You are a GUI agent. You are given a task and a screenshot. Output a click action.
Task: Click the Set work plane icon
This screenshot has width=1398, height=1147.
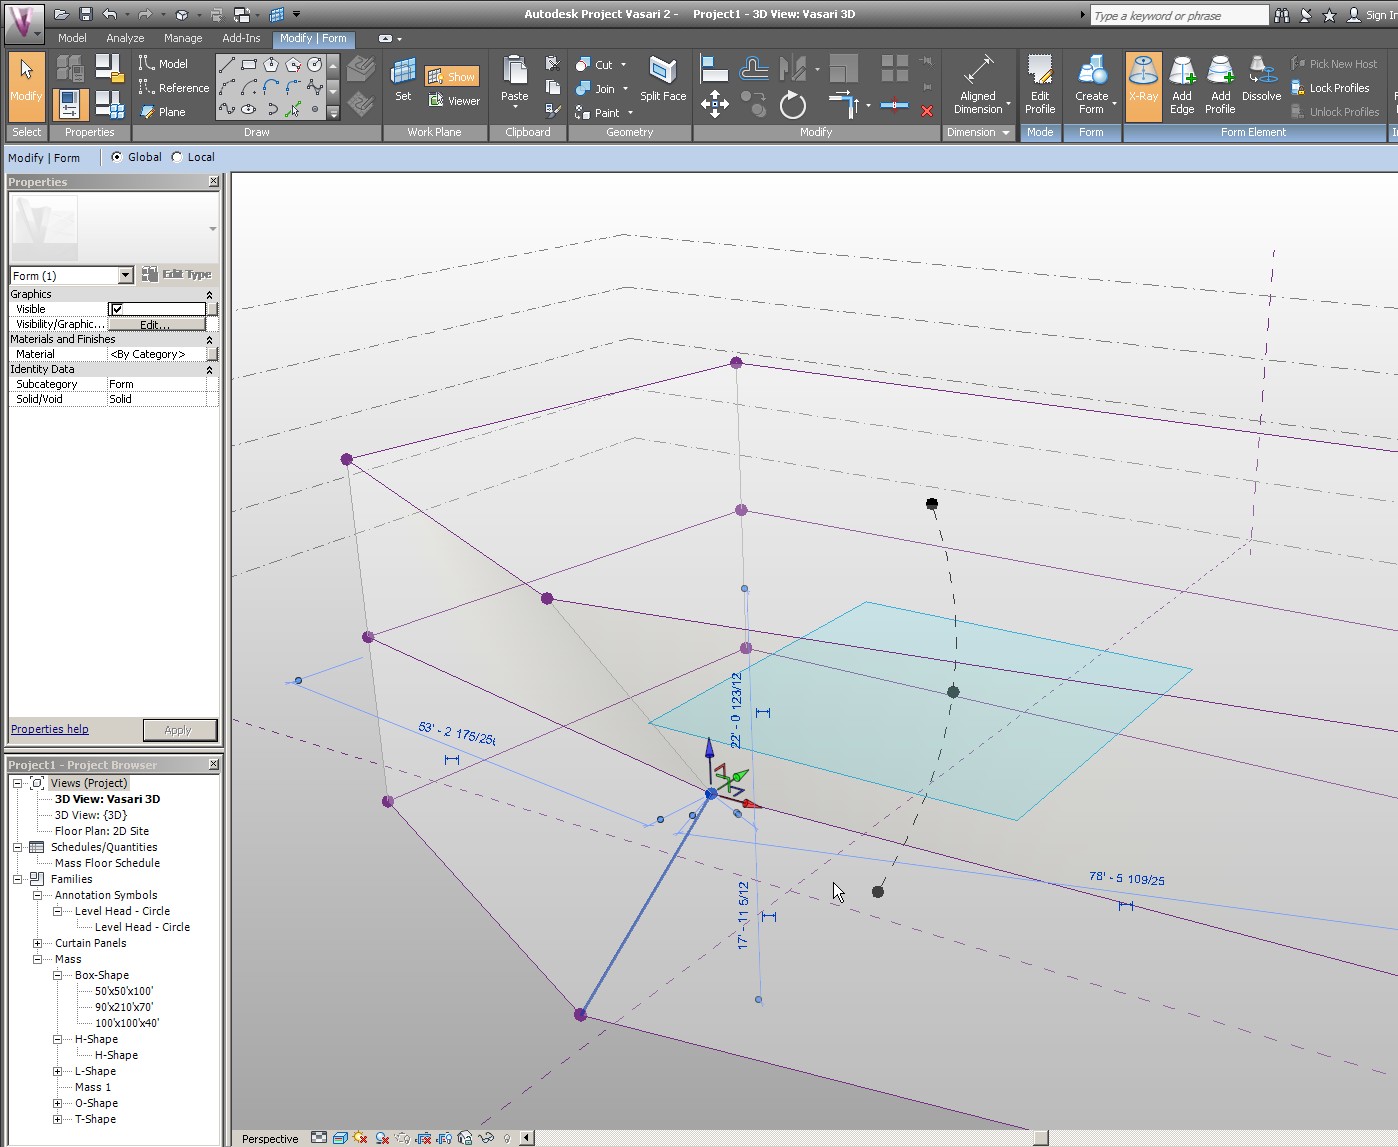coord(403,80)
